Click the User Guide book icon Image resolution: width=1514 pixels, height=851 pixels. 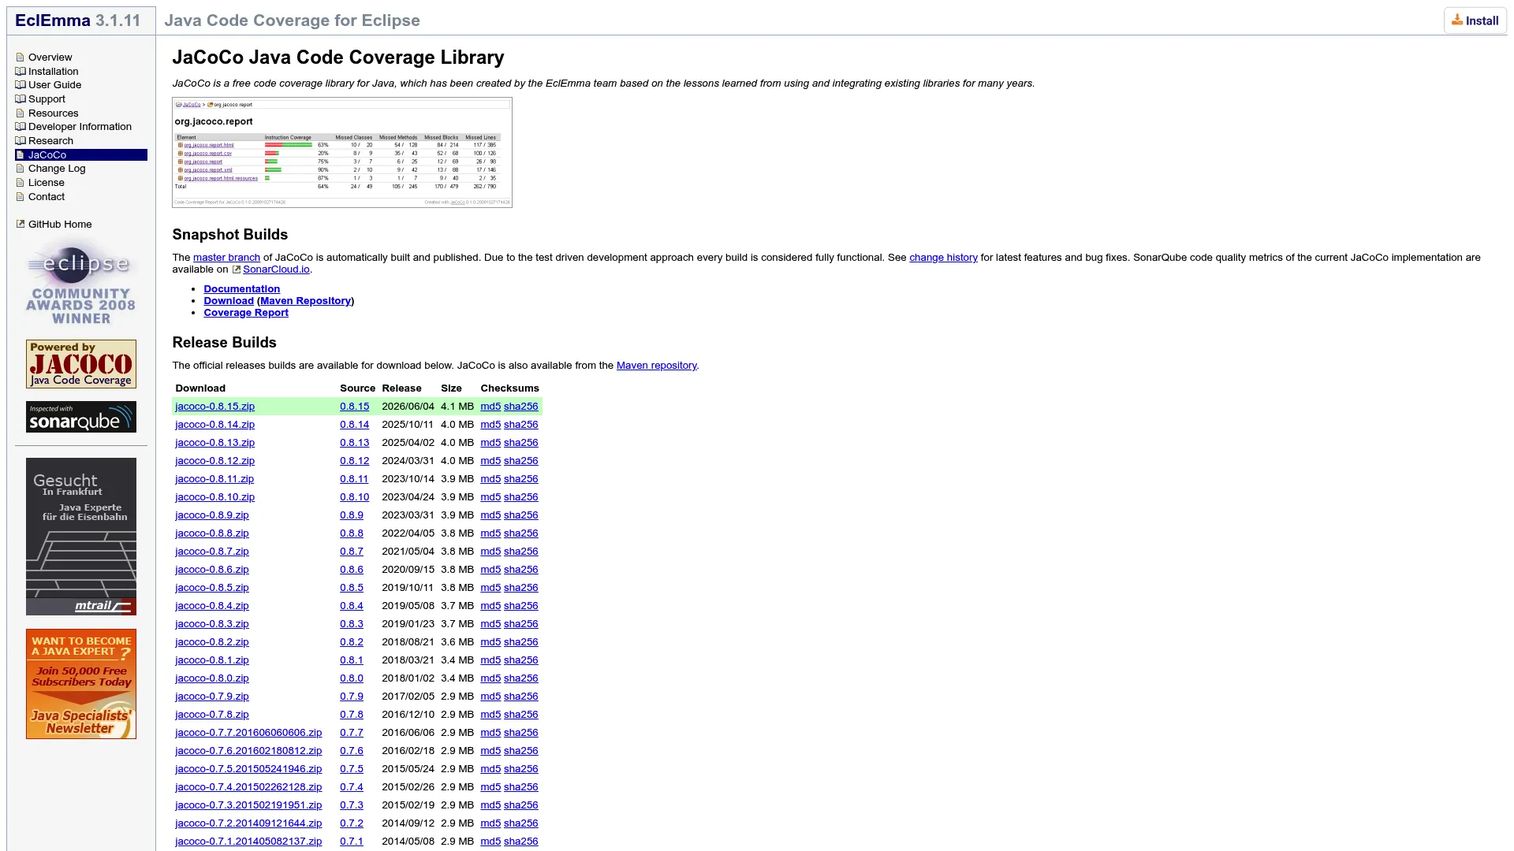(x=20, y=85)
